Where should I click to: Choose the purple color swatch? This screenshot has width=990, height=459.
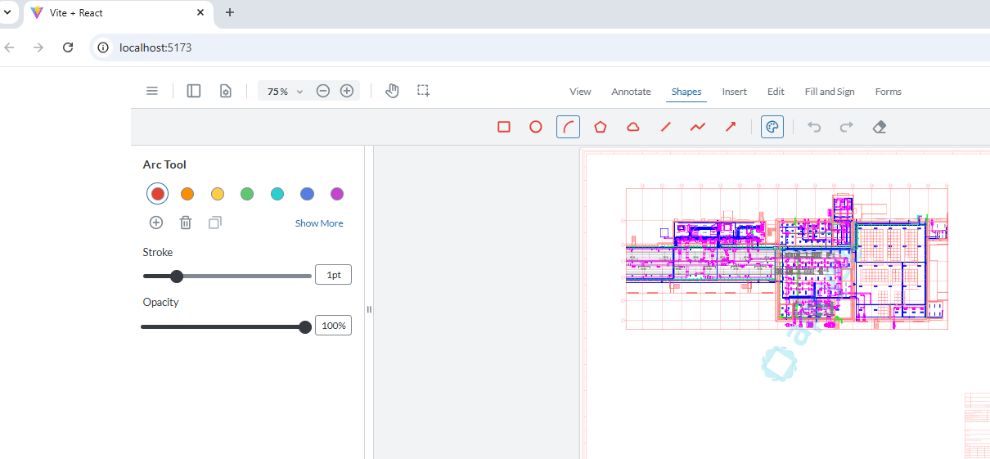click(x=337, y=194)
